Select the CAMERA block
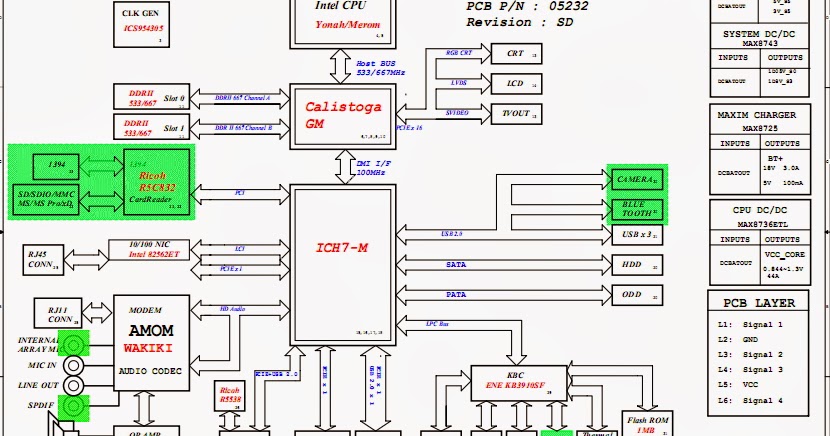 [x=637, y=179]
